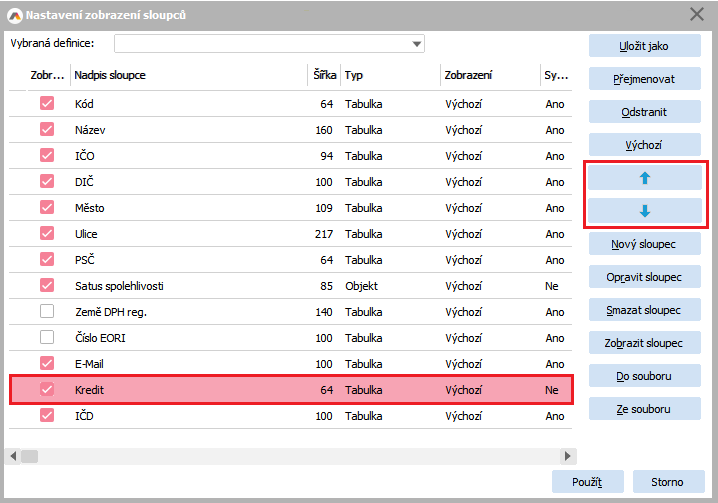Enable the Země DPH reg. checkbox

(x=47, y=311)
